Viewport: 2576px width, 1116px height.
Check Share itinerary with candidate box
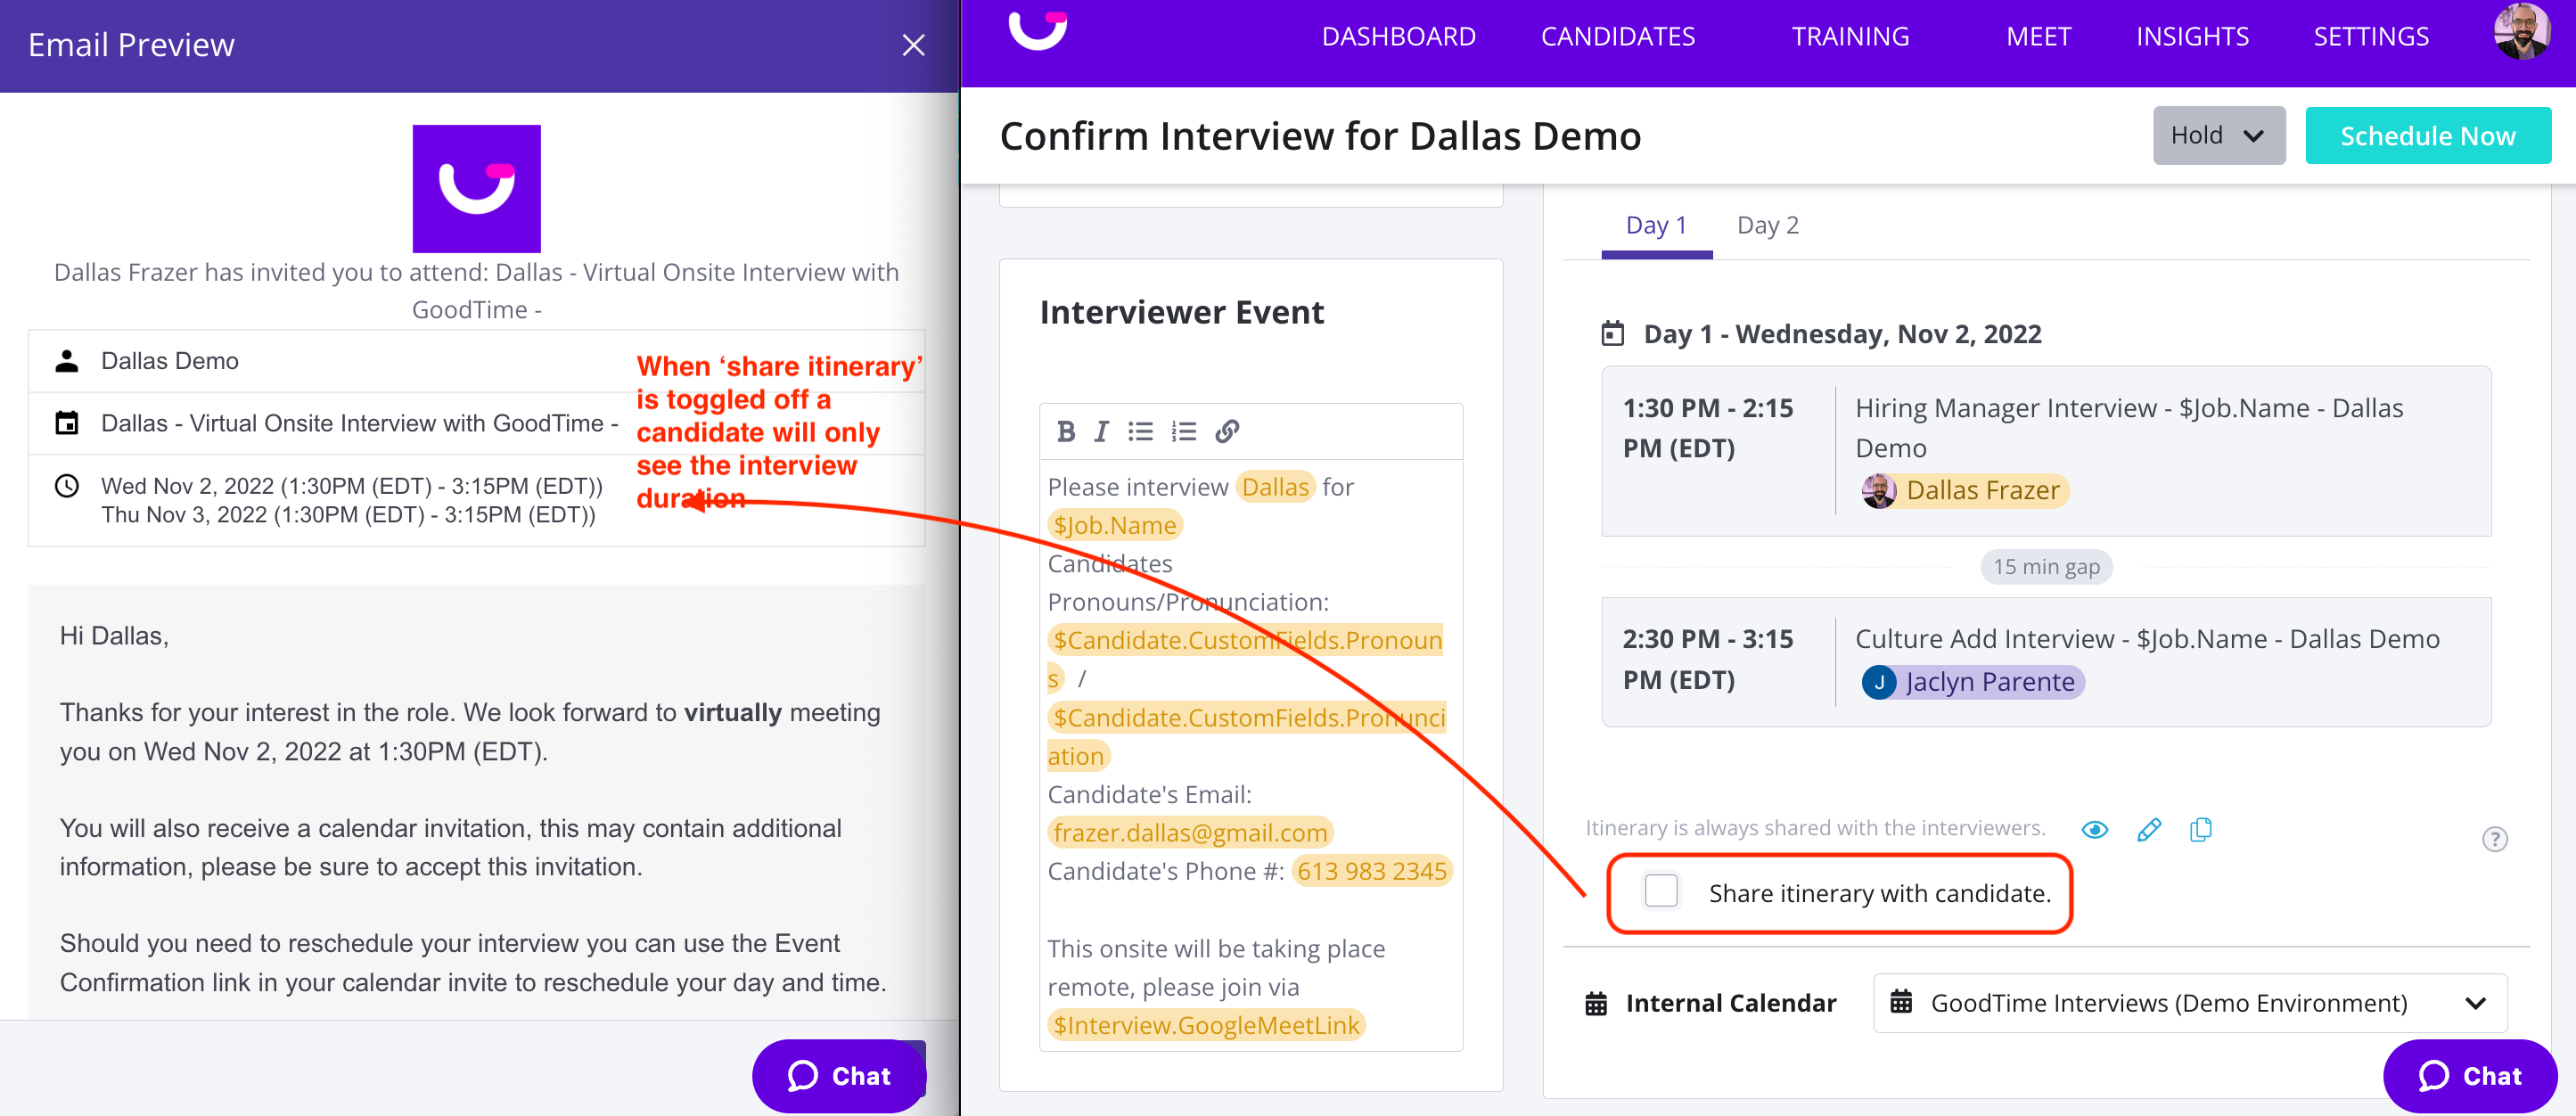click(x=1660, y=890)
